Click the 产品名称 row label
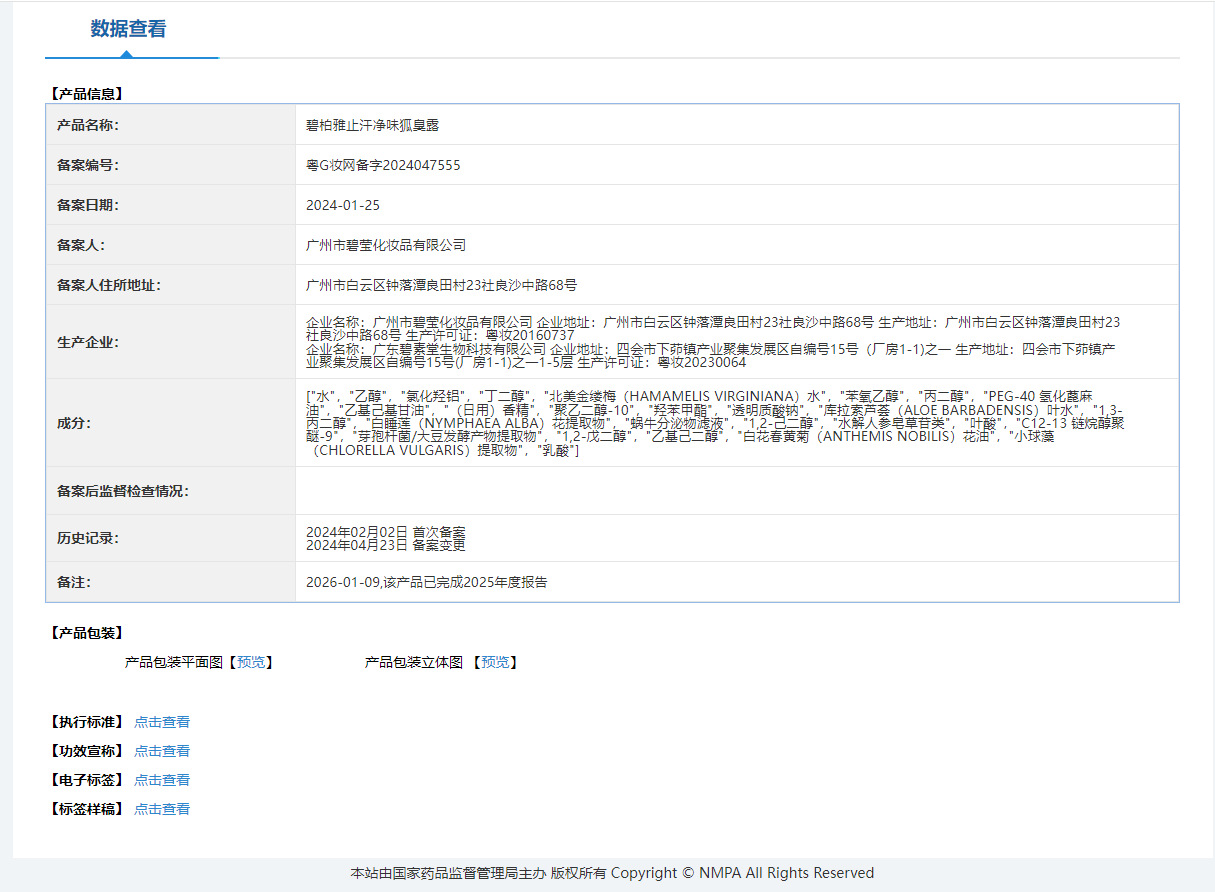The height and width of the screenshot is (892, 1215). coord(88,125)
